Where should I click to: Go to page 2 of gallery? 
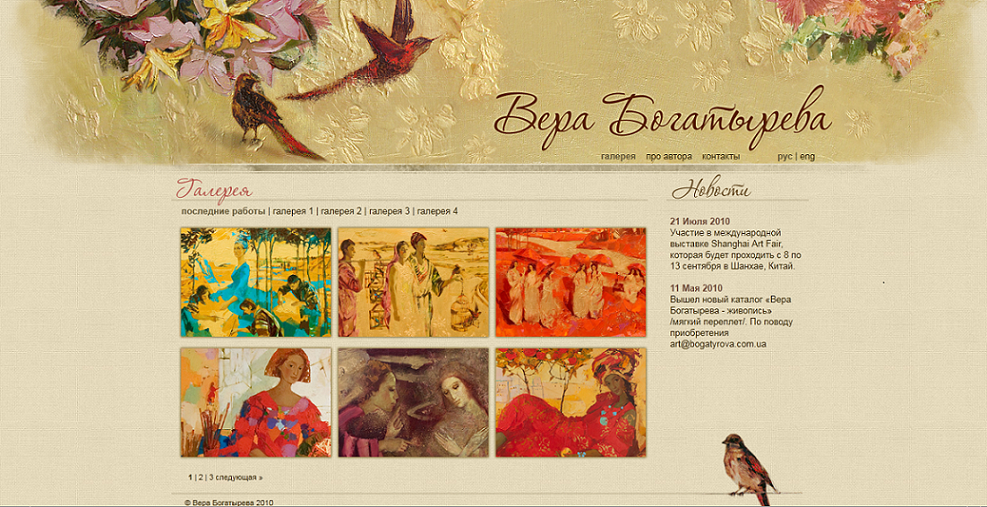[x=201, y=477]
